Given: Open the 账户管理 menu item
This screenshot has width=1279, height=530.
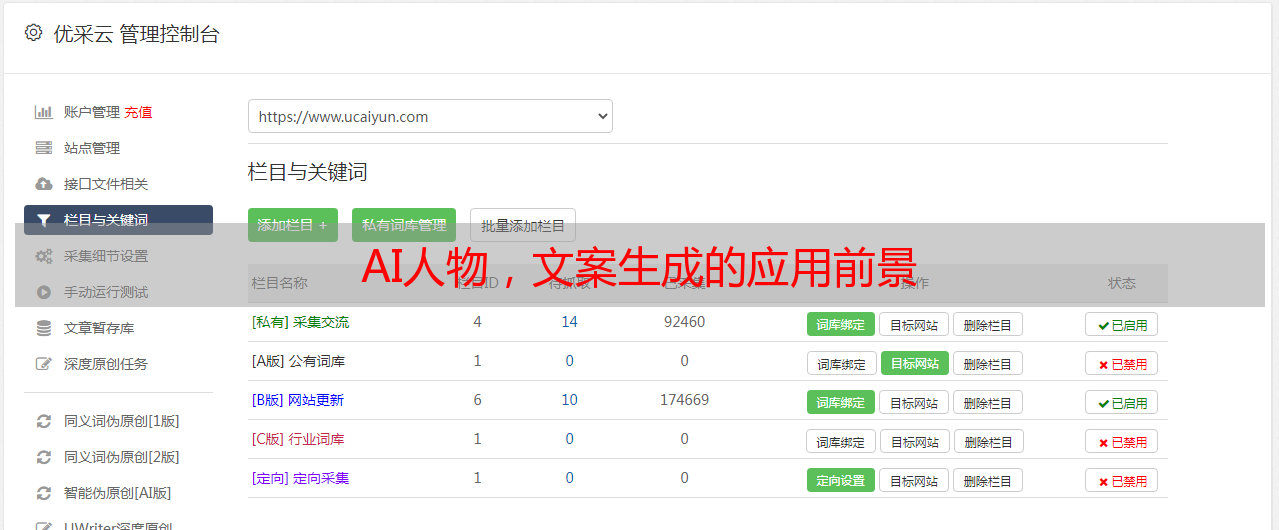Looking at the screenshot, I should (91, 112).
